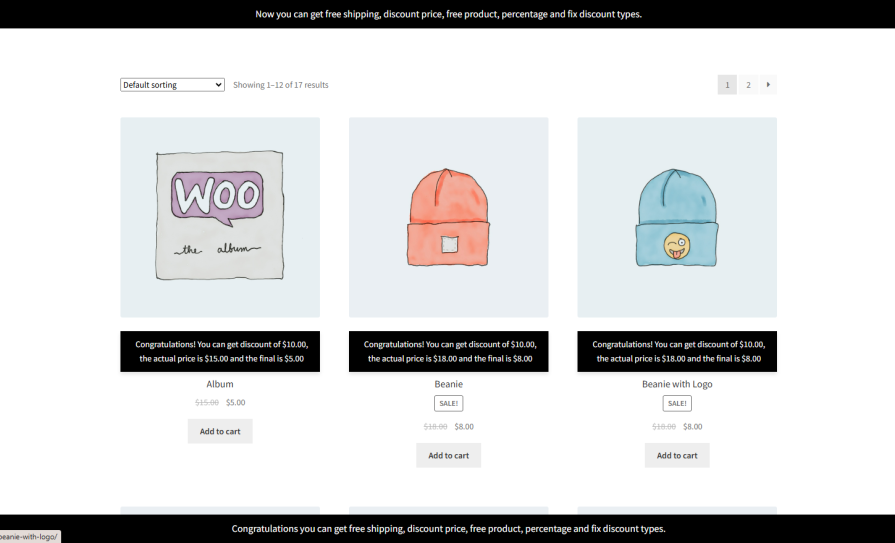Open the blue Beanie with Logo image
Image resolution: width=895 pixels, height=543 pixels.
(677, 217)
